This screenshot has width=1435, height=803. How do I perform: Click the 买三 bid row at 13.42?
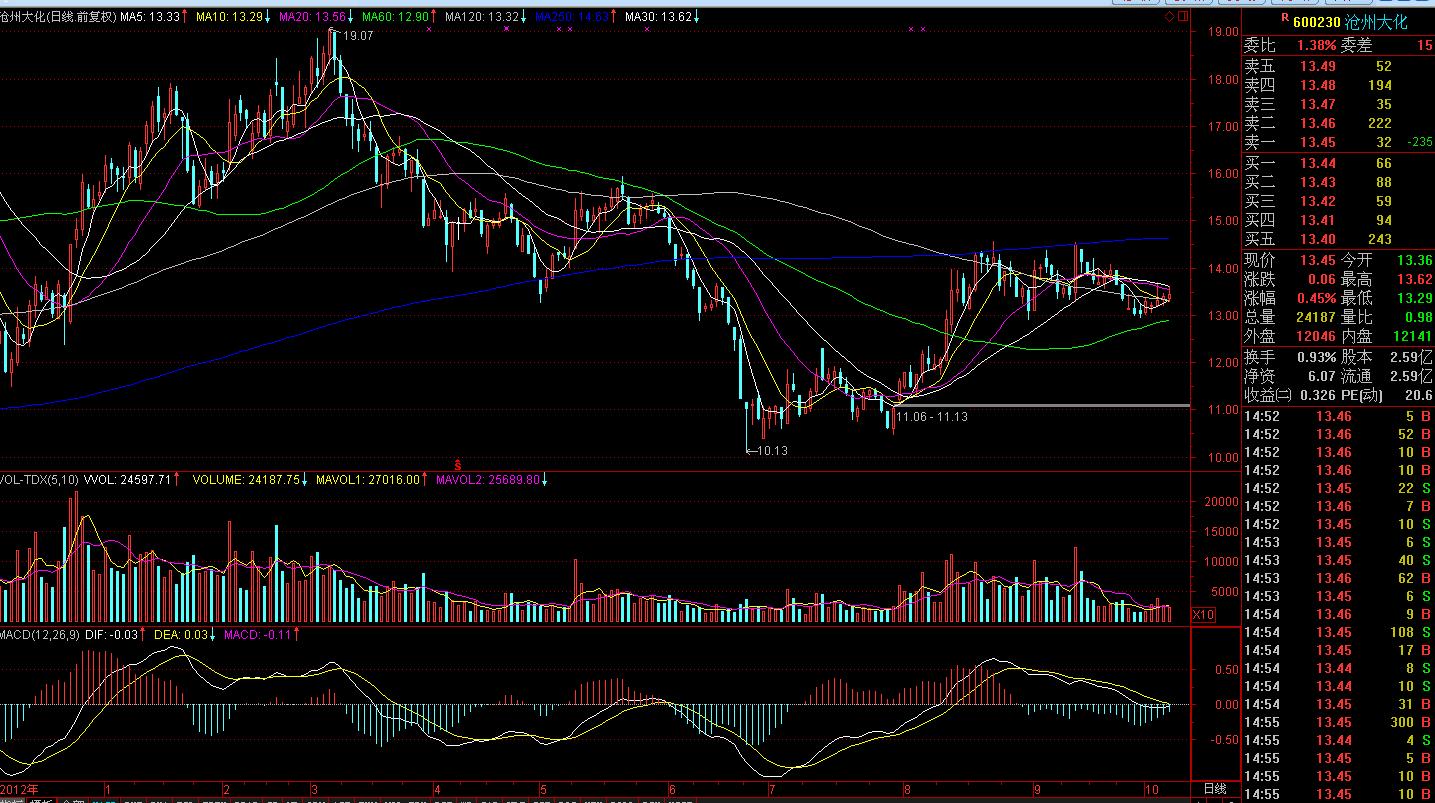click(1338, 201)
